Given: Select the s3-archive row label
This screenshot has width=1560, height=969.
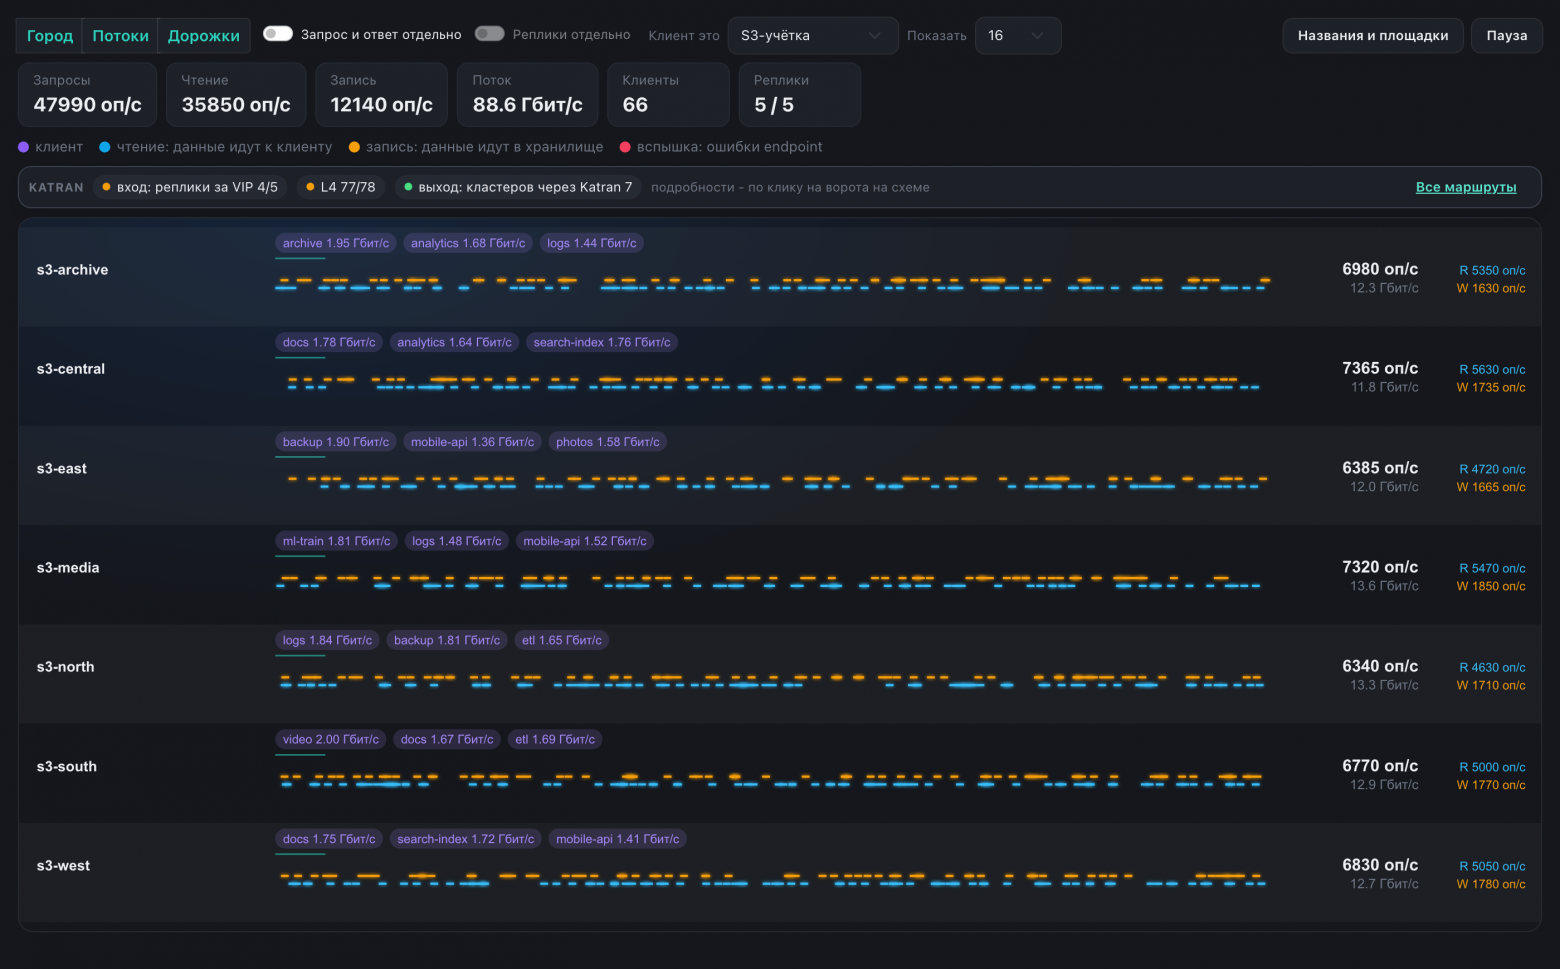Looking at the screenshot, I should pos(72,270).
